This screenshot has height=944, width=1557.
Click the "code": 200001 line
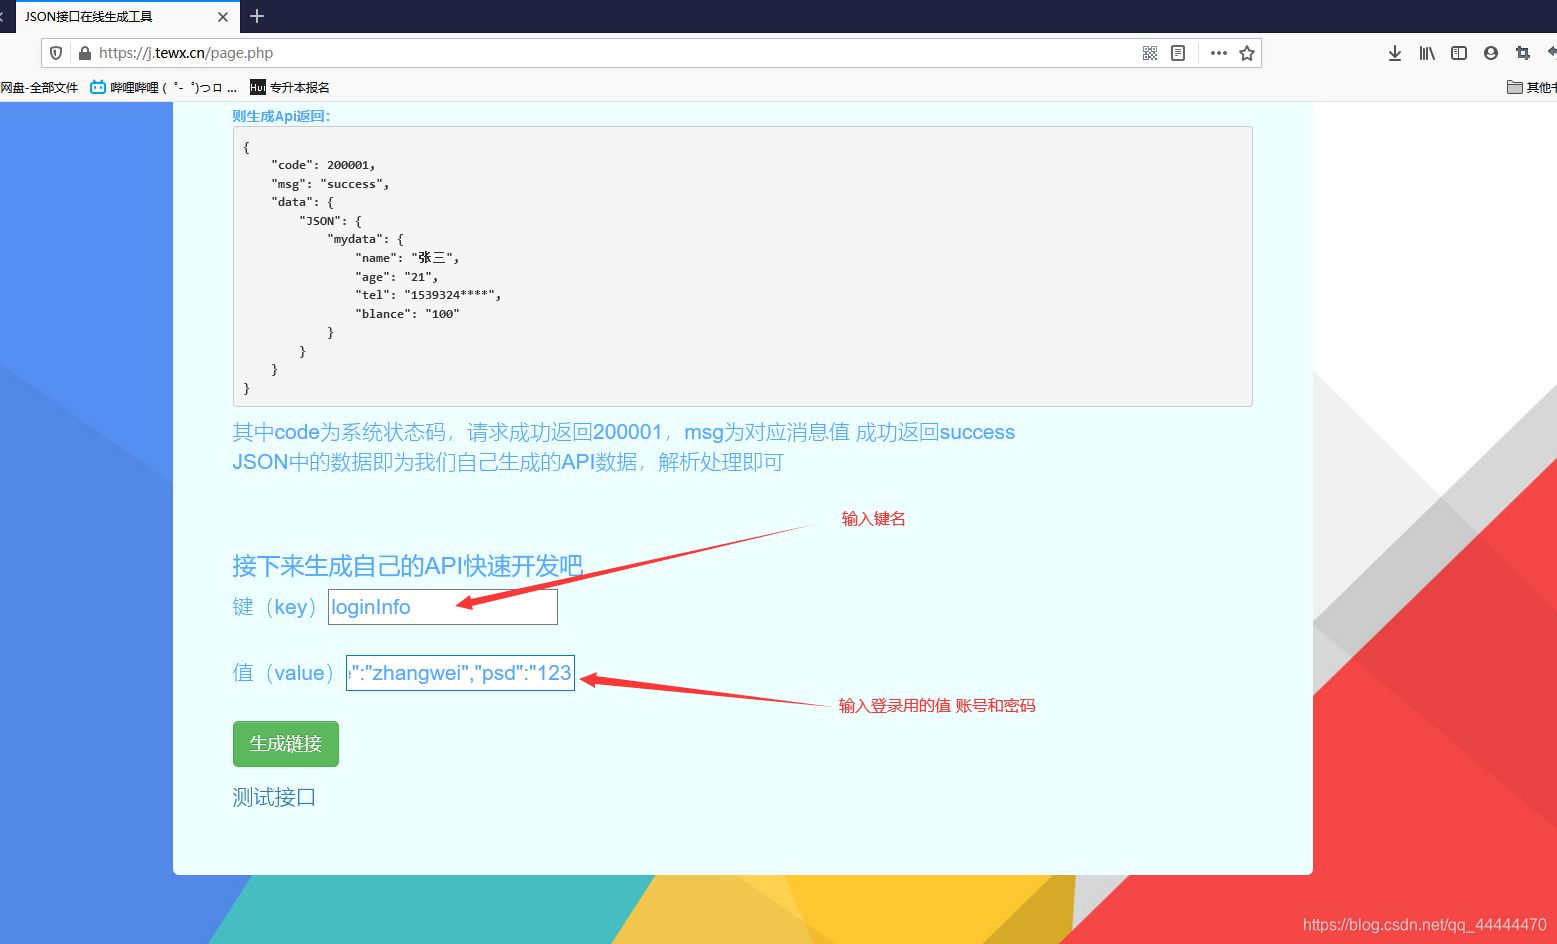pyautogui.click(x=323, y=165)
